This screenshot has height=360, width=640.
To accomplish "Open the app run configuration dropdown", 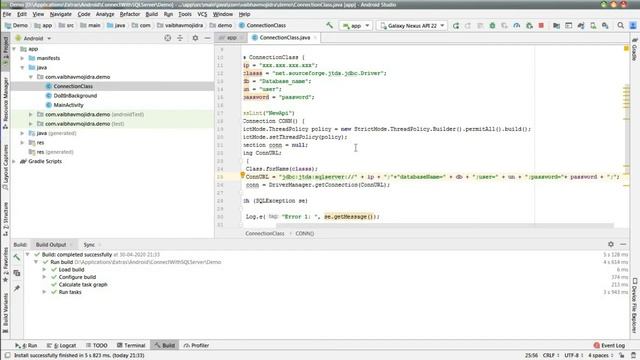I will click(356, 25).
